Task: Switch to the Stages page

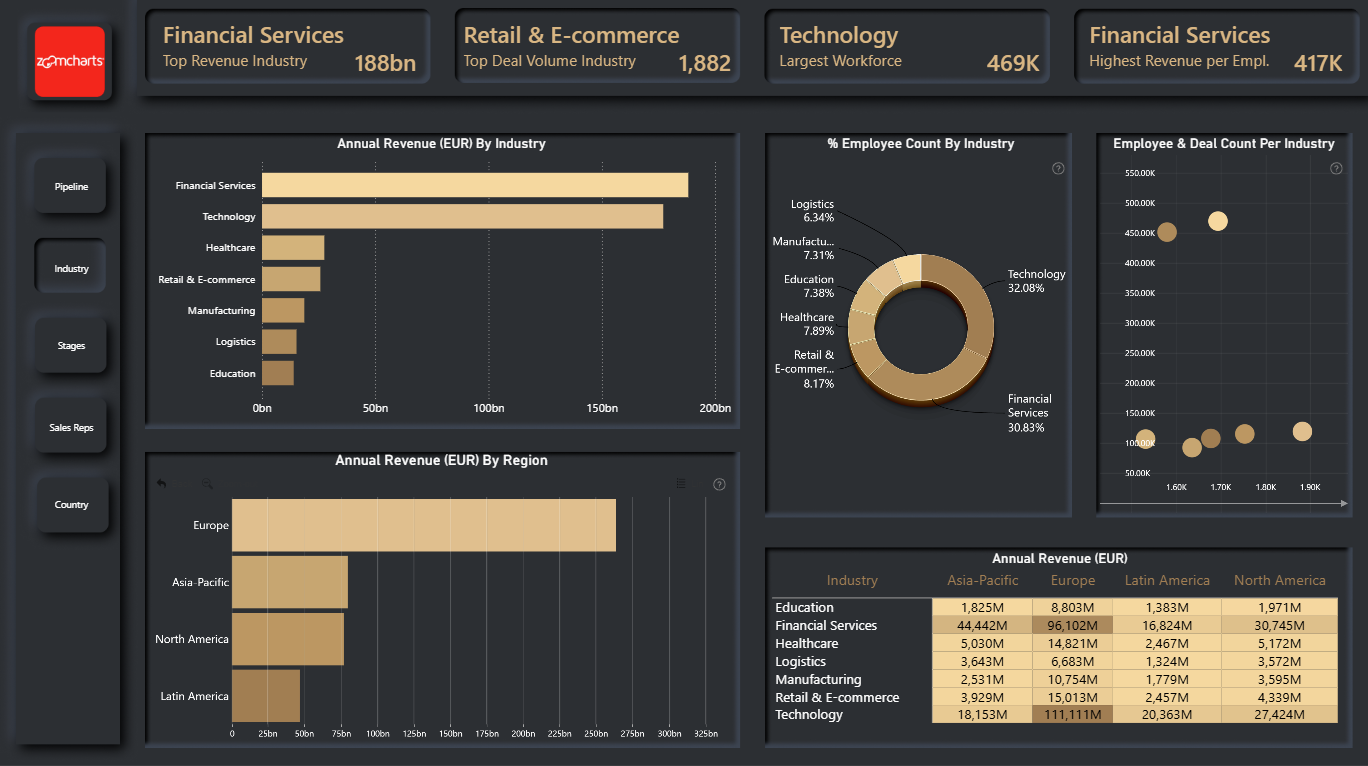Action: click(71, 346)
